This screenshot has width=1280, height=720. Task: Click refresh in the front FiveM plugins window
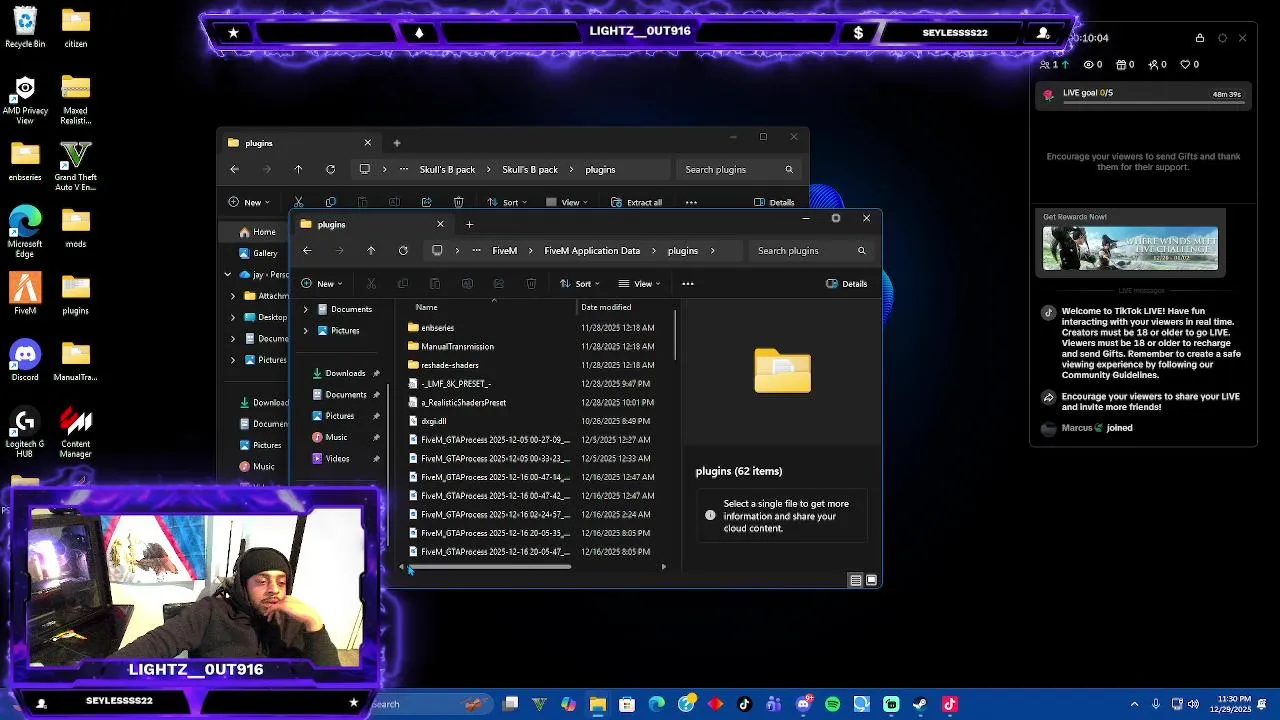(x=403, y=251)
